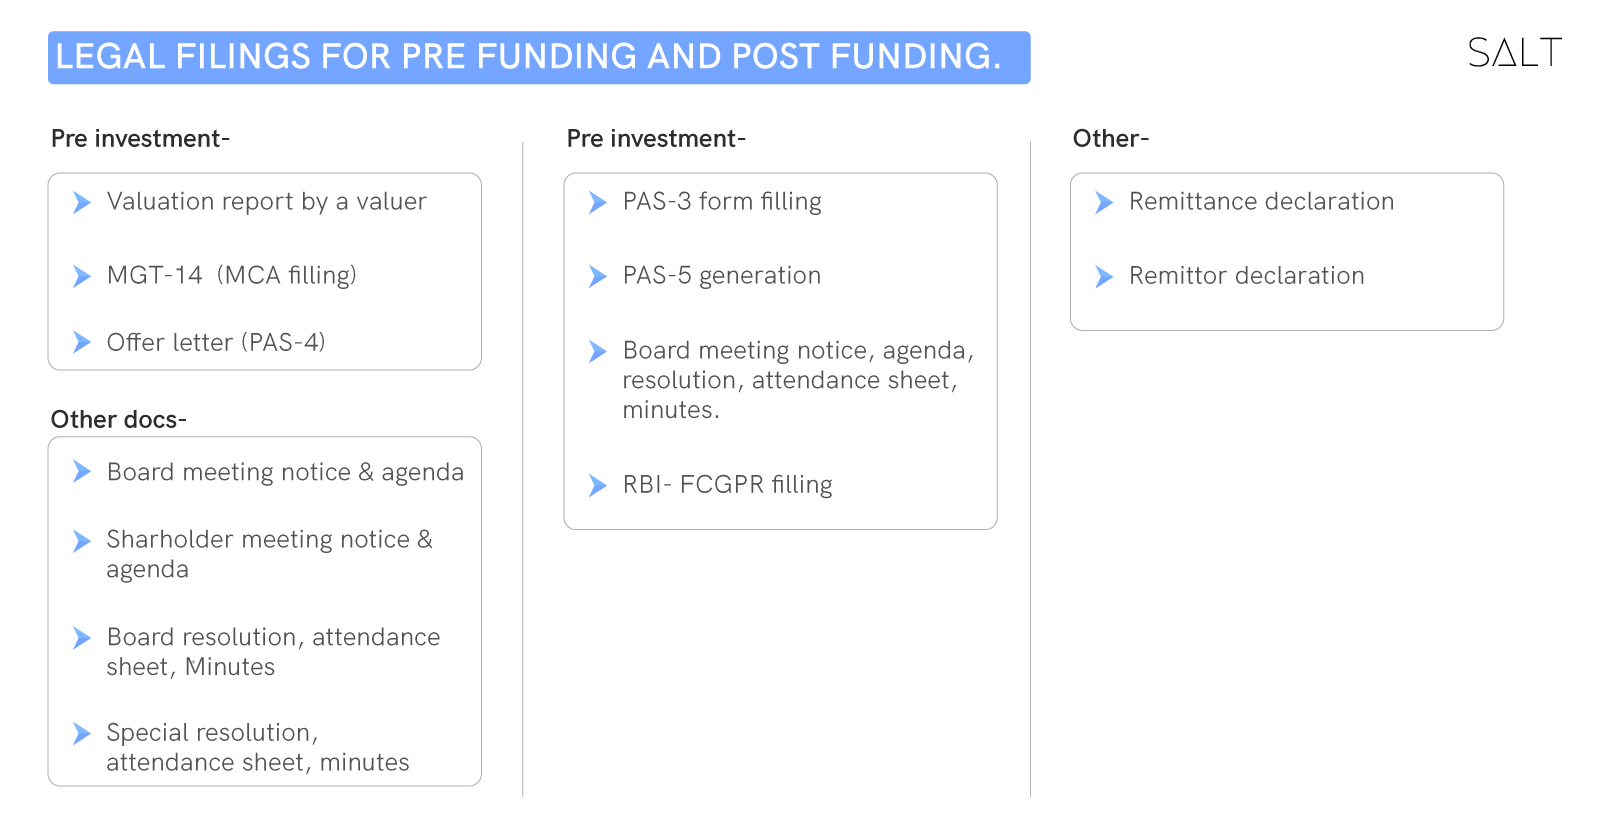This screenshot has height=822, width=1600.
Task: Click the arrow beside Special resolution item
Action: (x=82, y=734)
